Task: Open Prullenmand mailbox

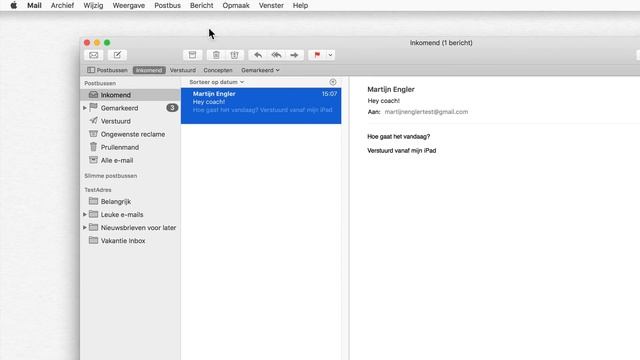Action: click(130, 147)
